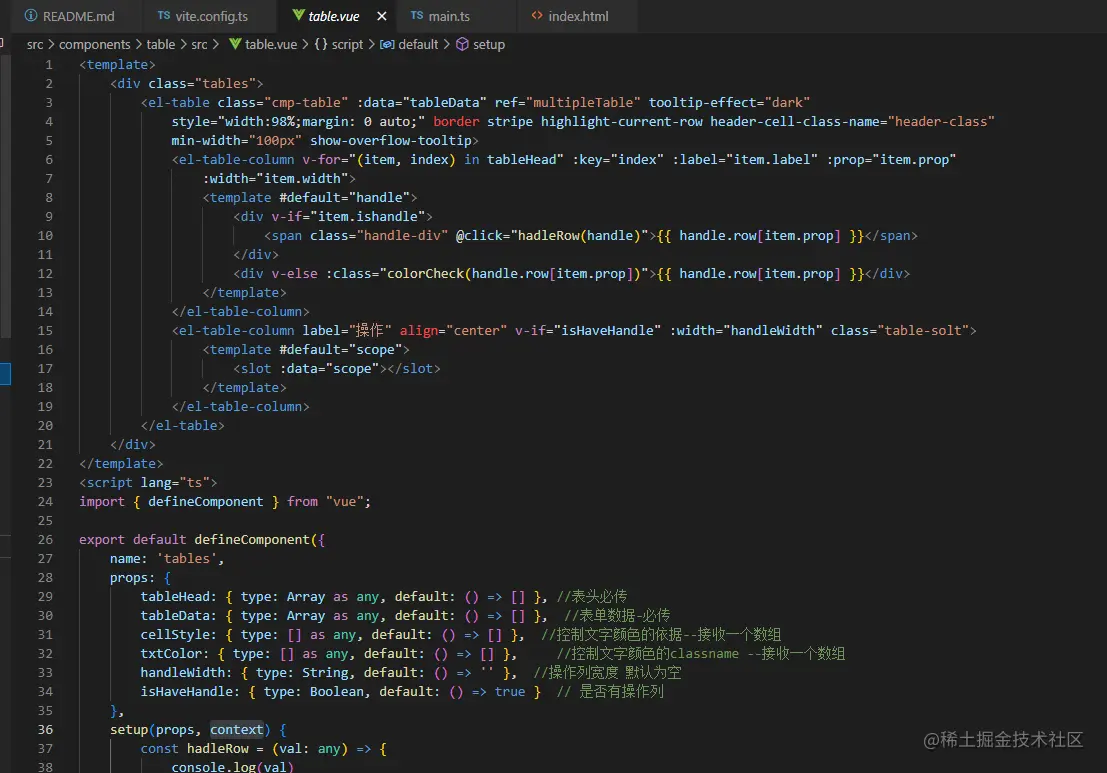The height and width of the screenshot is (773, 1107).
Task: Click line number 15 in the gutter
Action: click(45, 330)
